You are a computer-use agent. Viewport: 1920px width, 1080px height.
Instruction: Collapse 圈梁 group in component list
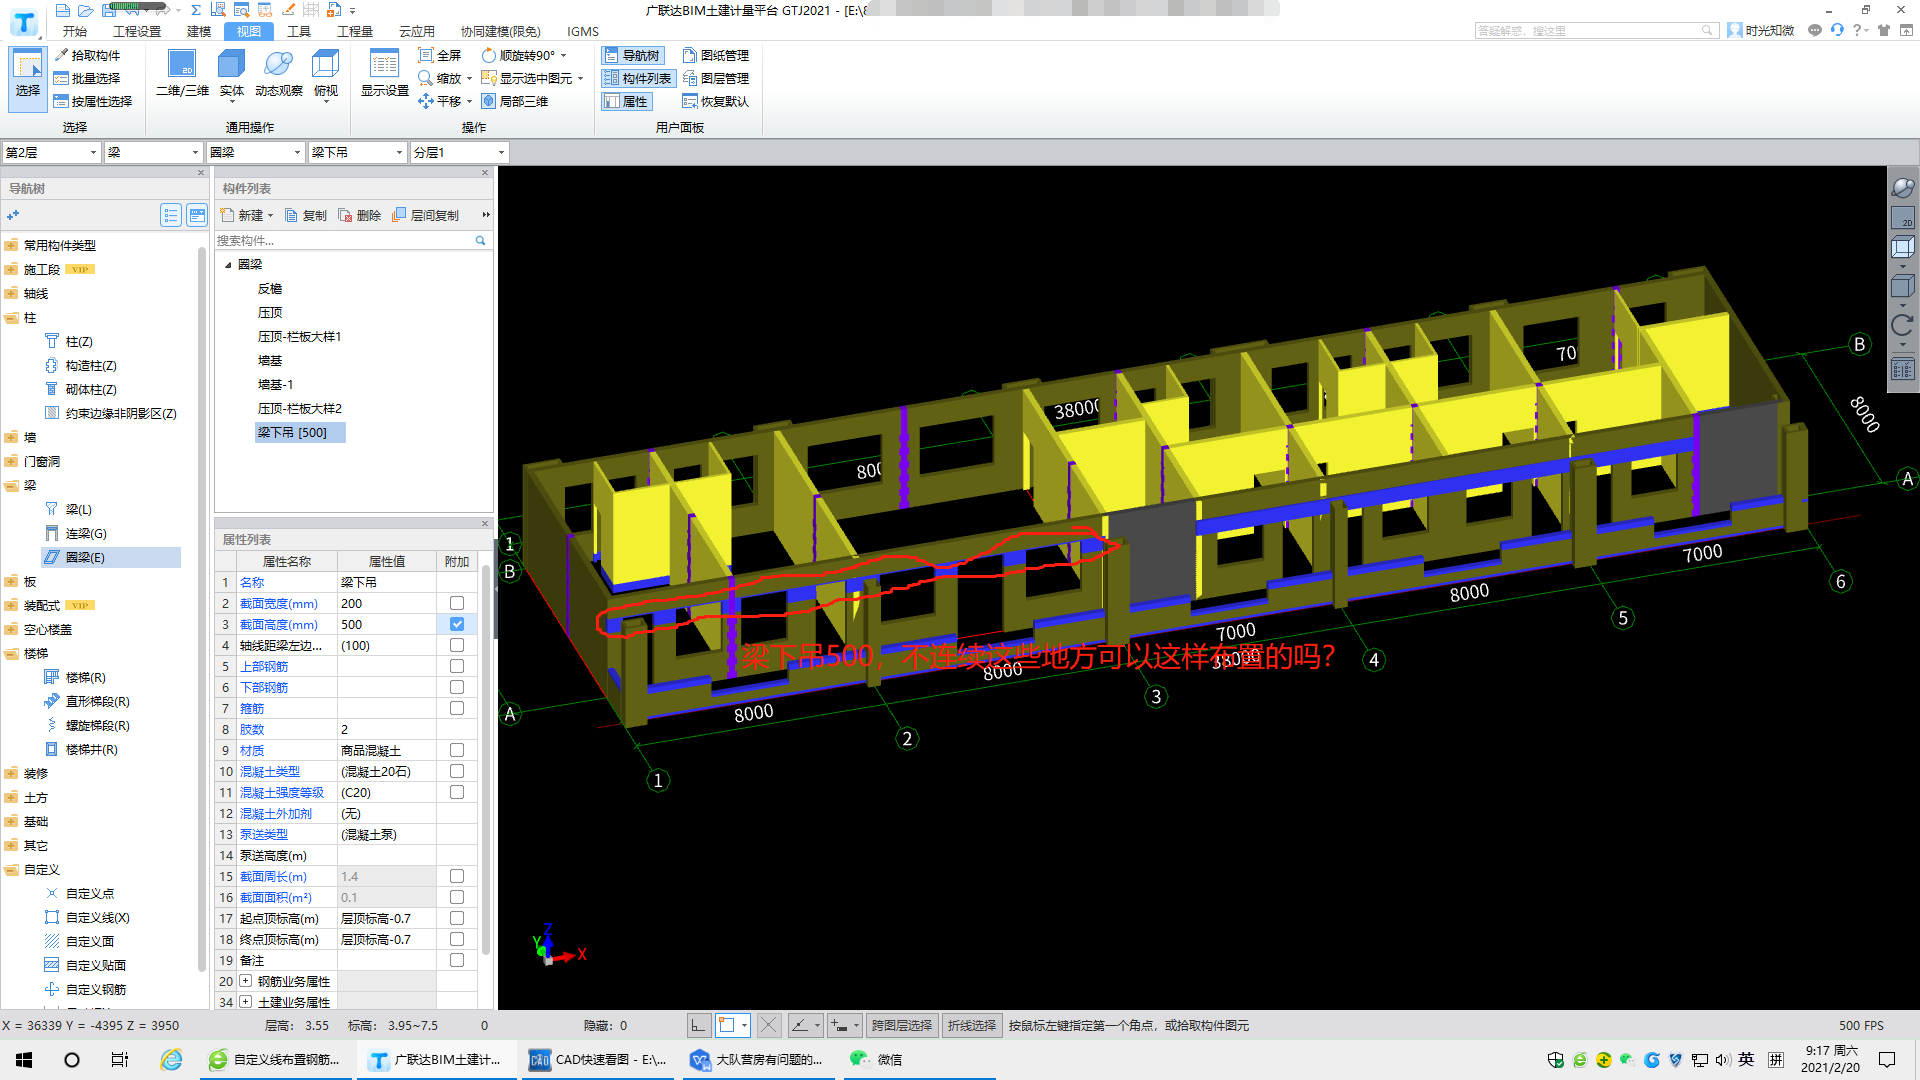[228, 265]
